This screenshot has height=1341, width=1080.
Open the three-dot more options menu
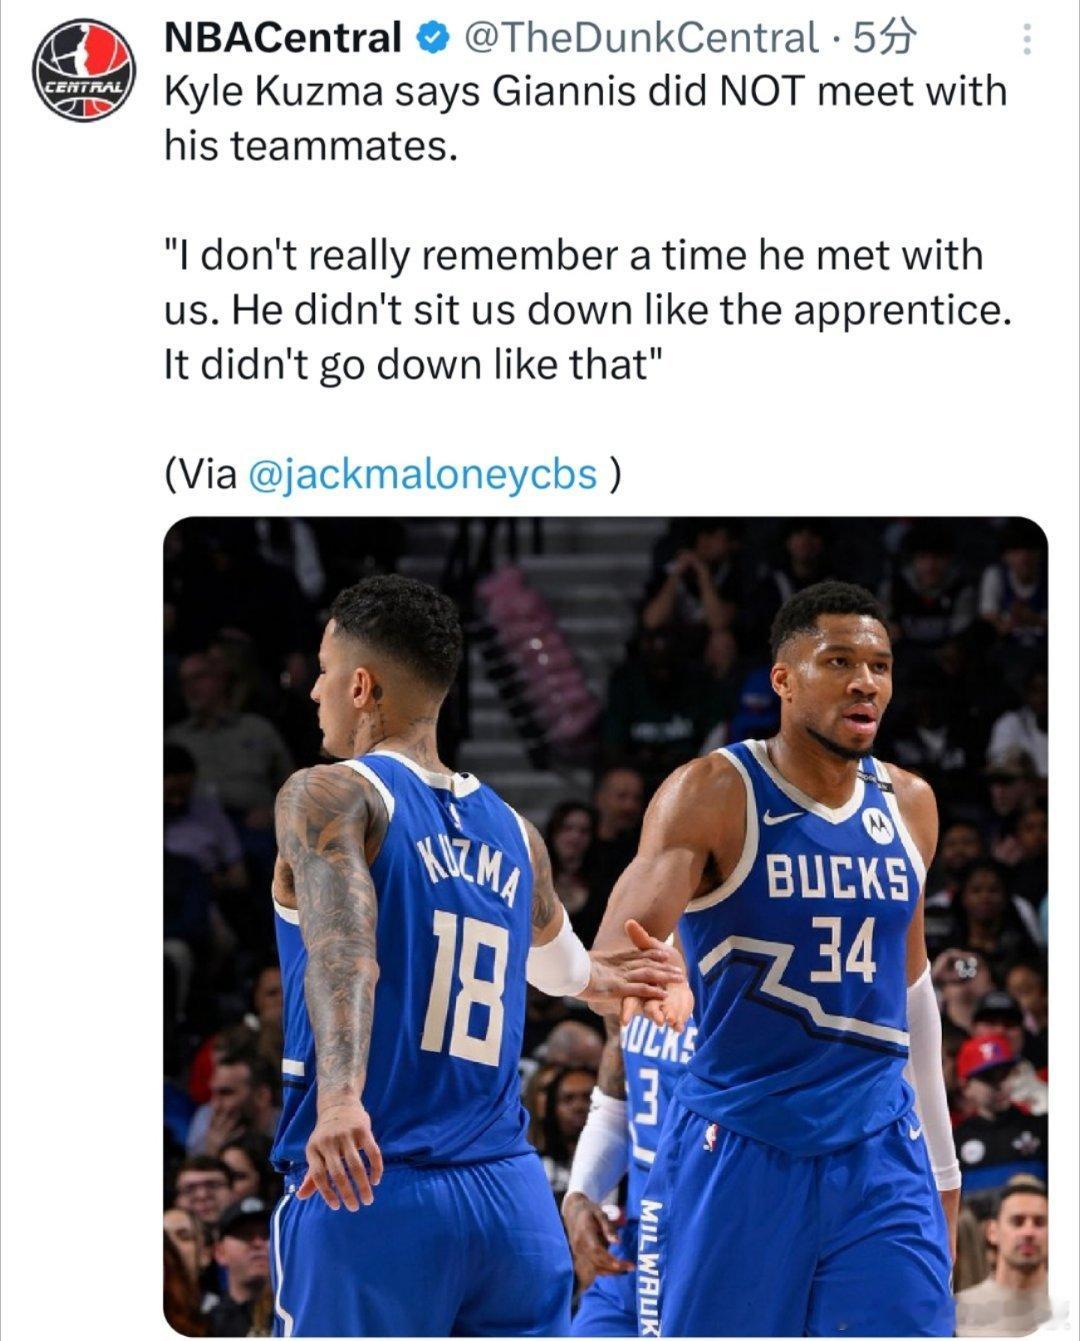(1025, 40)
